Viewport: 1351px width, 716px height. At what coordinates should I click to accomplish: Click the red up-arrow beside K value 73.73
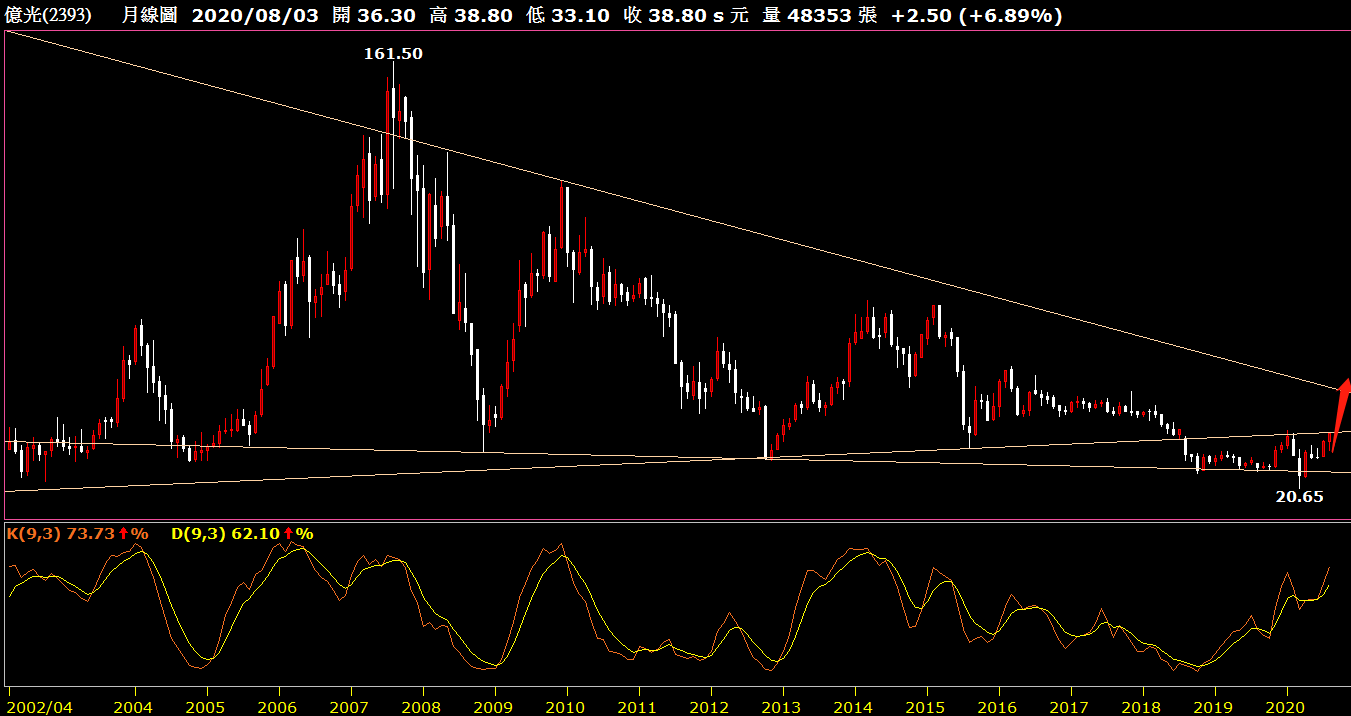tap(124, 534)
